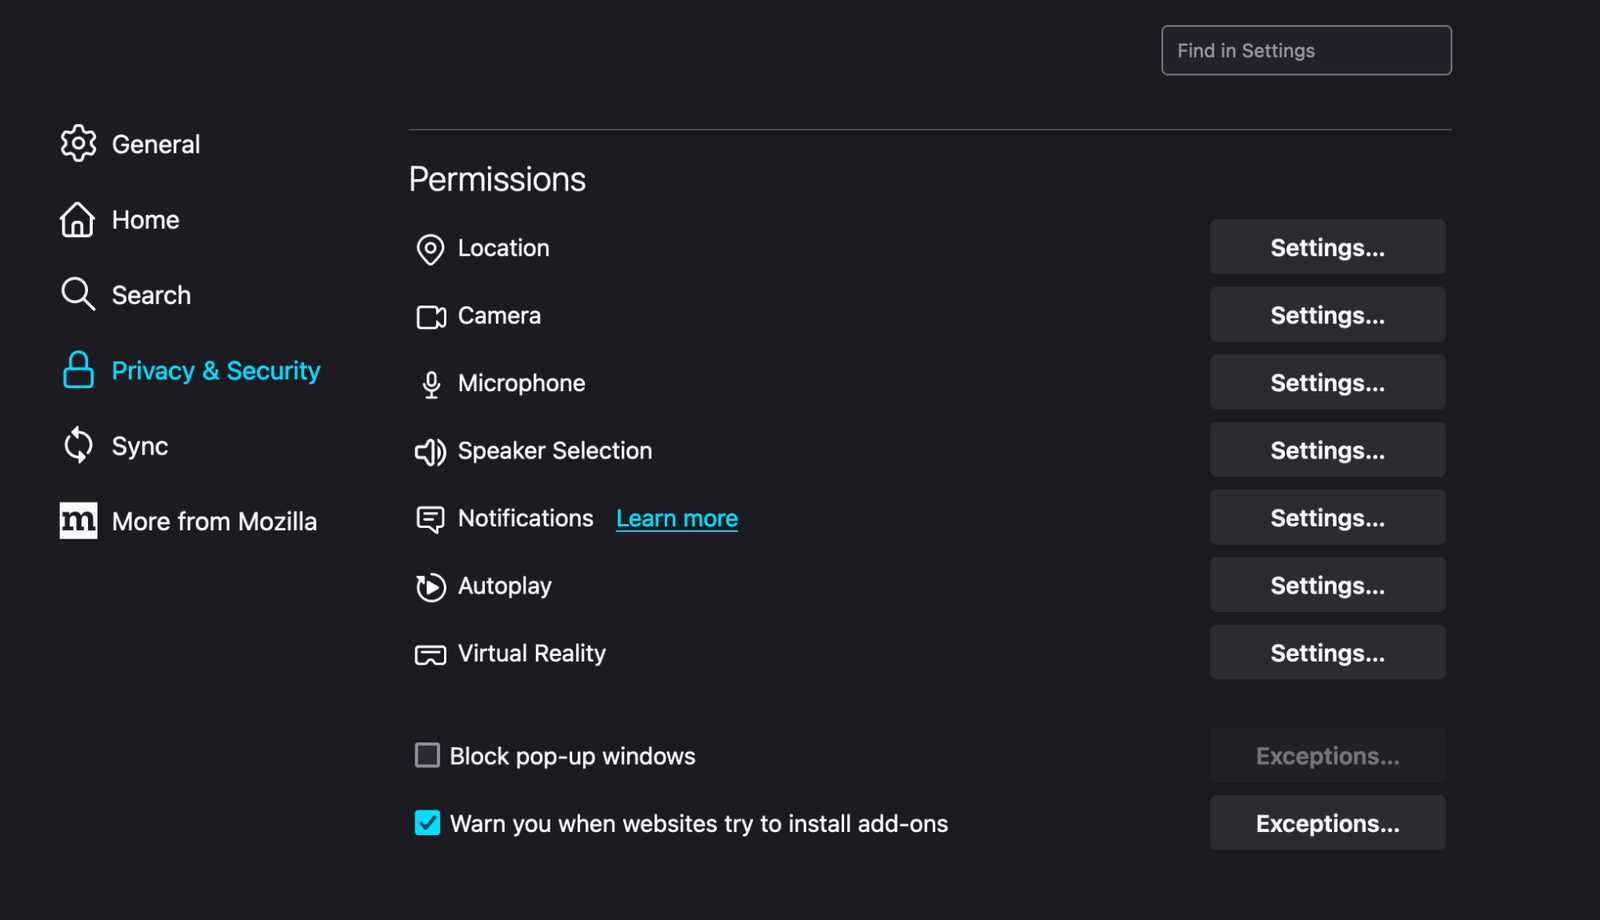Click the Search magnifier icon
The width and height of the screenshot is (1600, 920).
pyautogui.click(x=78, y=294)
